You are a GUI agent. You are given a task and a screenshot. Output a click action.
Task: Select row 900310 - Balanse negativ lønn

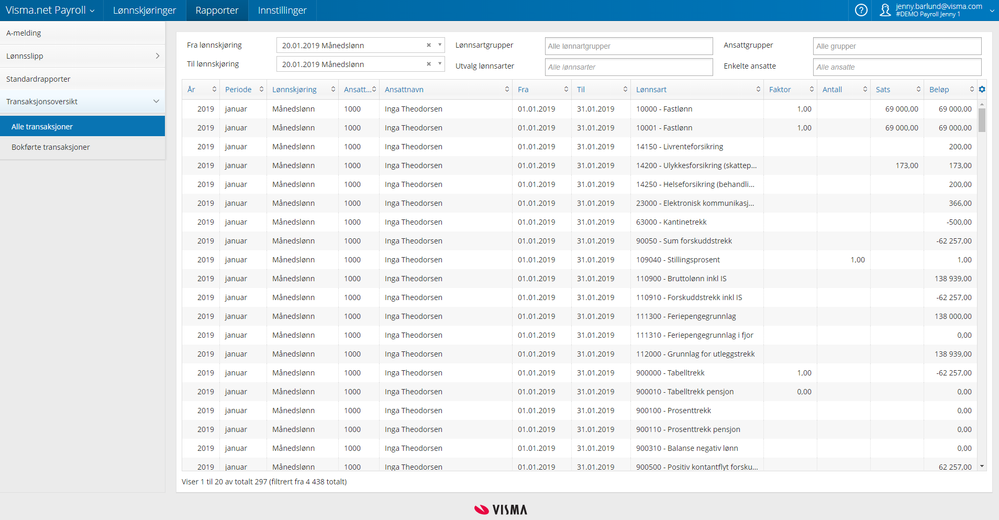tap(580, 448)
